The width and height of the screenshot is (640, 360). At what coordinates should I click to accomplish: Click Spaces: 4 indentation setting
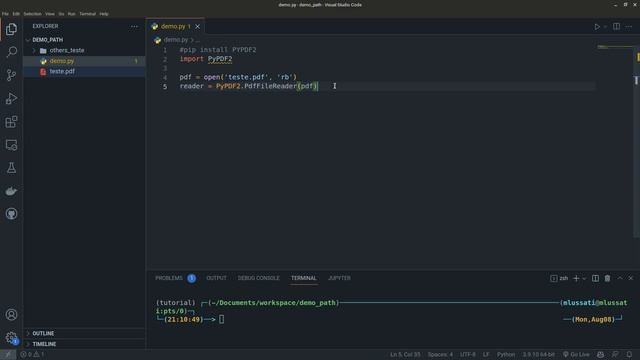click(440, 354)
